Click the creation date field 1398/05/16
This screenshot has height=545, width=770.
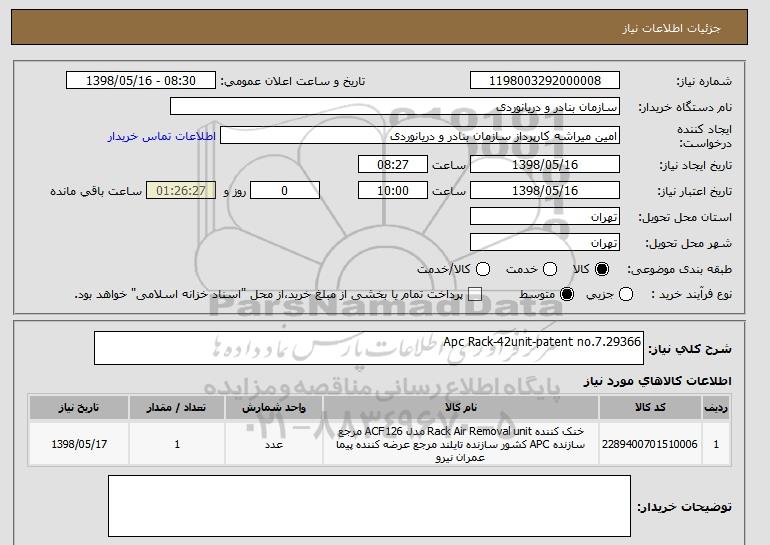545,164
